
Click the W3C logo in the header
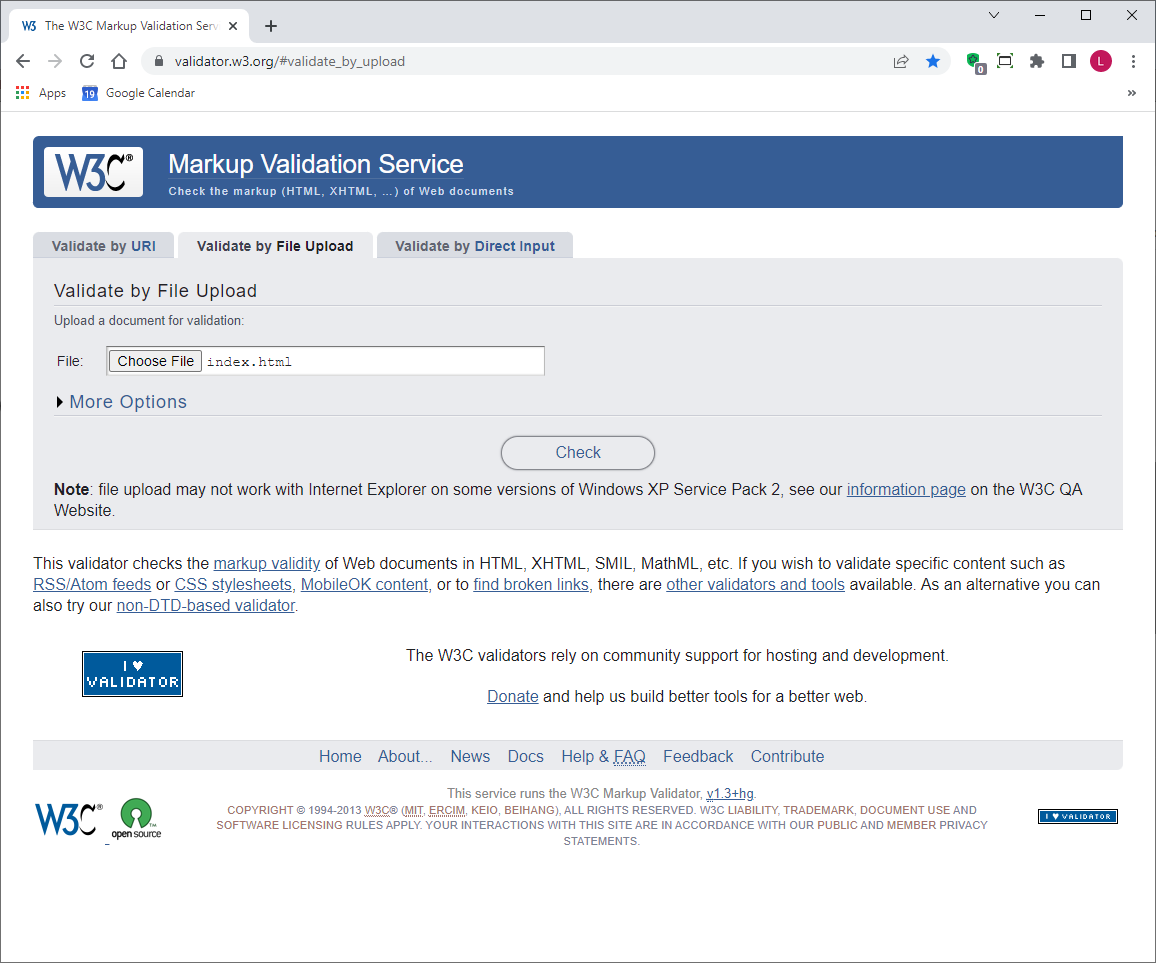tap(92, 171)
